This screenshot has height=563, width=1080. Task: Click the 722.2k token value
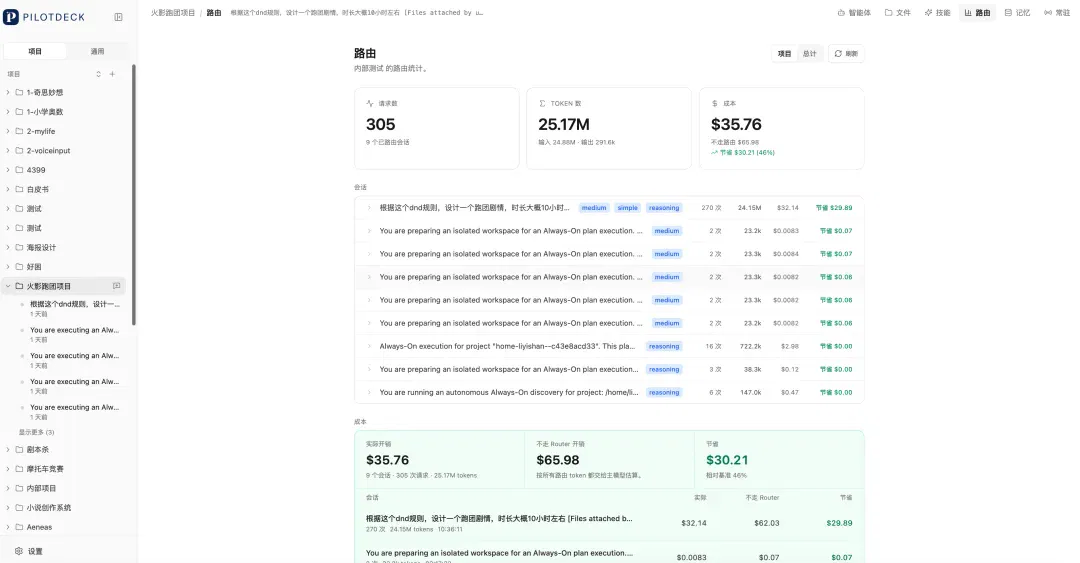pyautogui.click(x=750, y=346)
